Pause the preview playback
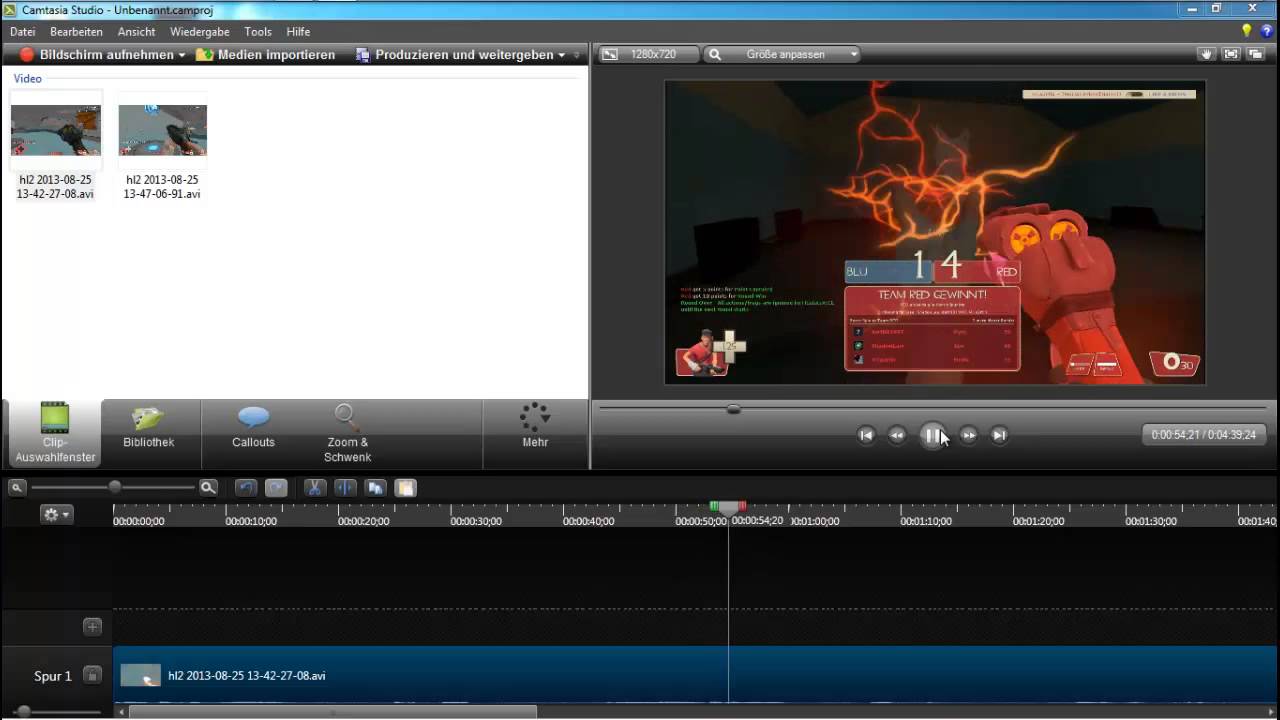1280x720 pixels. click(932, 435)
